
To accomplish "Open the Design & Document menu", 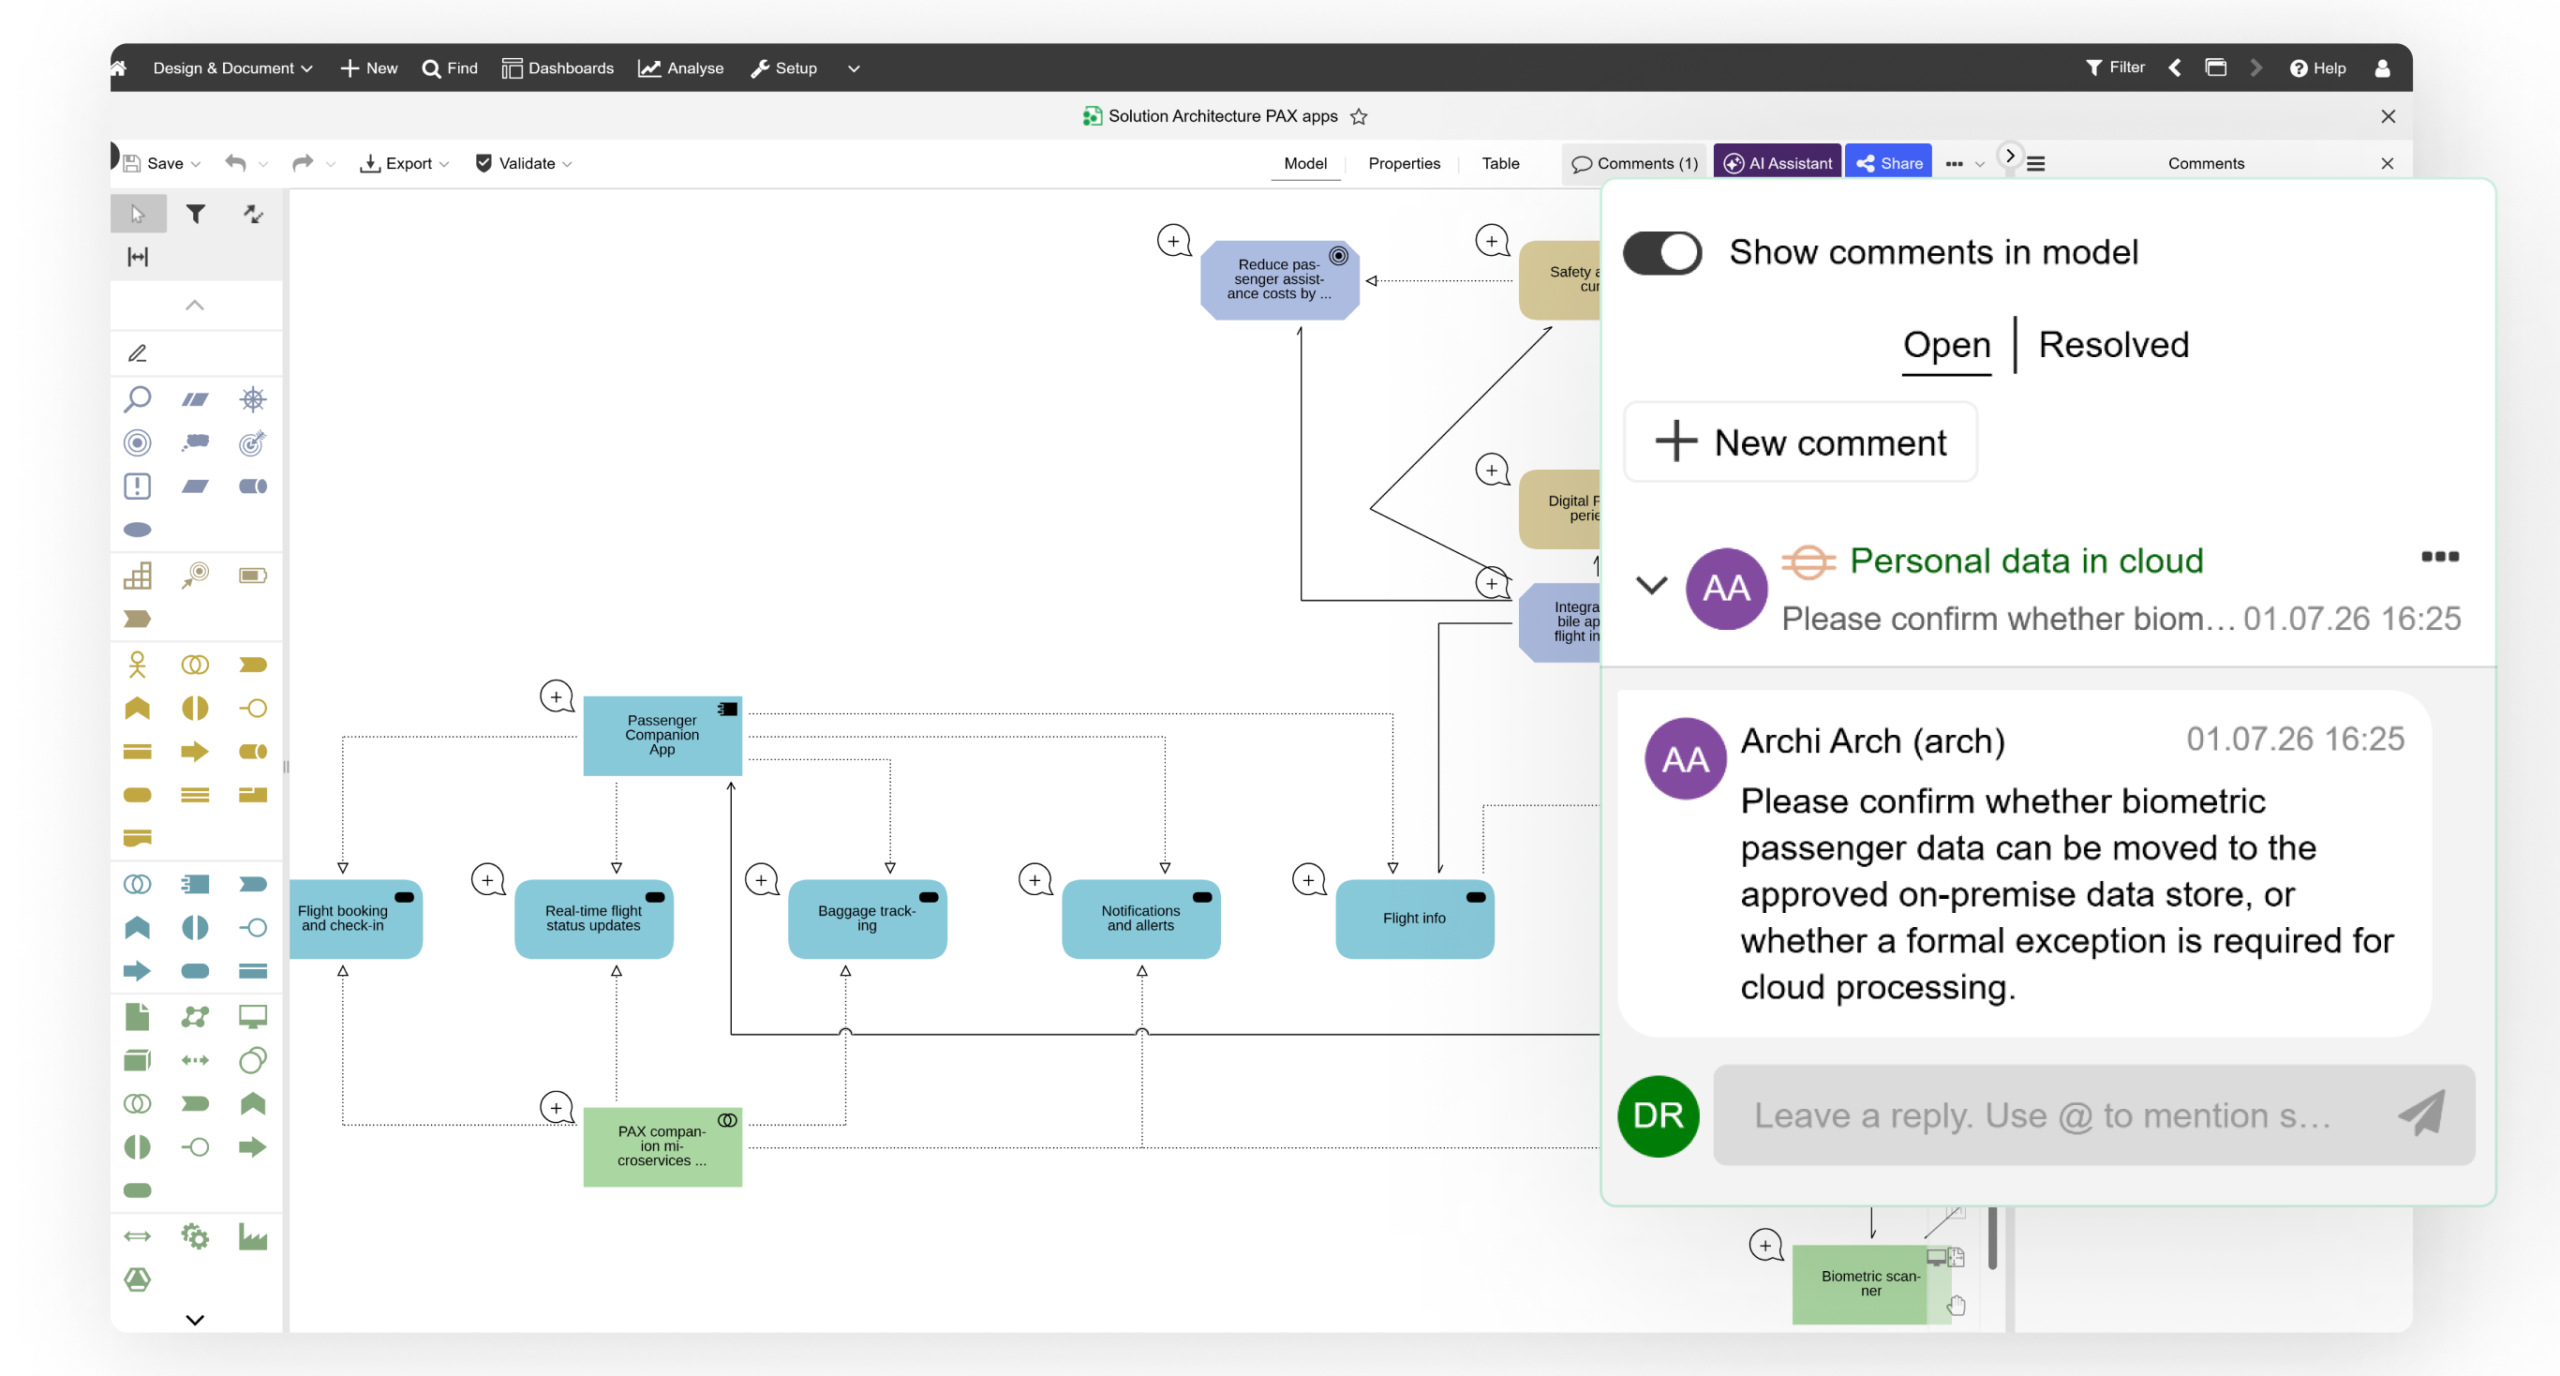I will (232, 68).
